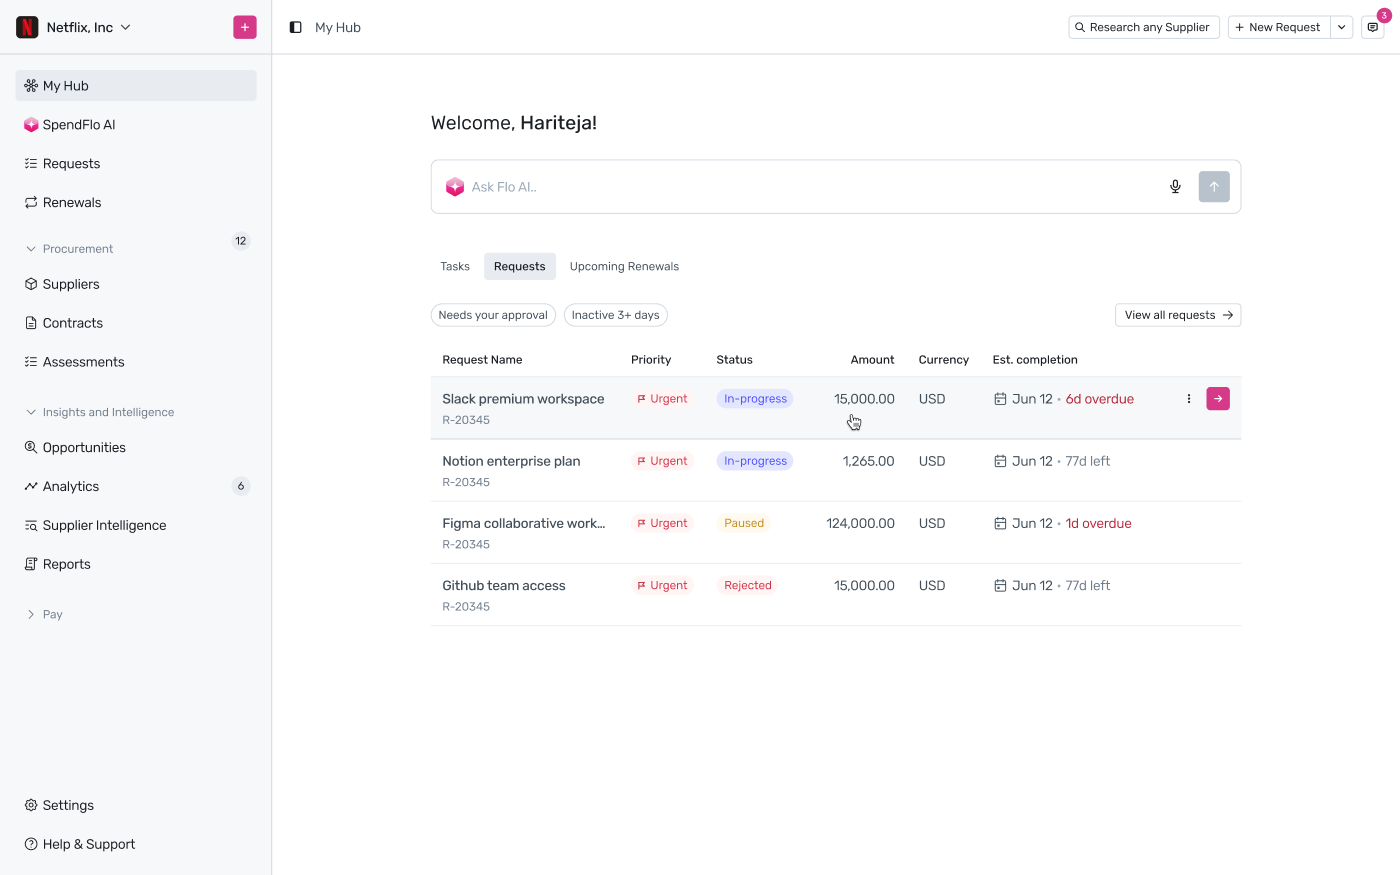1400x875 pixels.
Task: Open Supplier Intelligence in the sidebar
Action: 136,525
